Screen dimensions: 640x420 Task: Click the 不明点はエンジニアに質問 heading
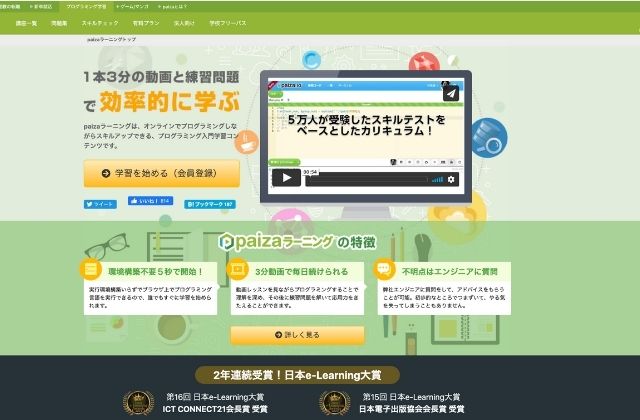(450, 271)
